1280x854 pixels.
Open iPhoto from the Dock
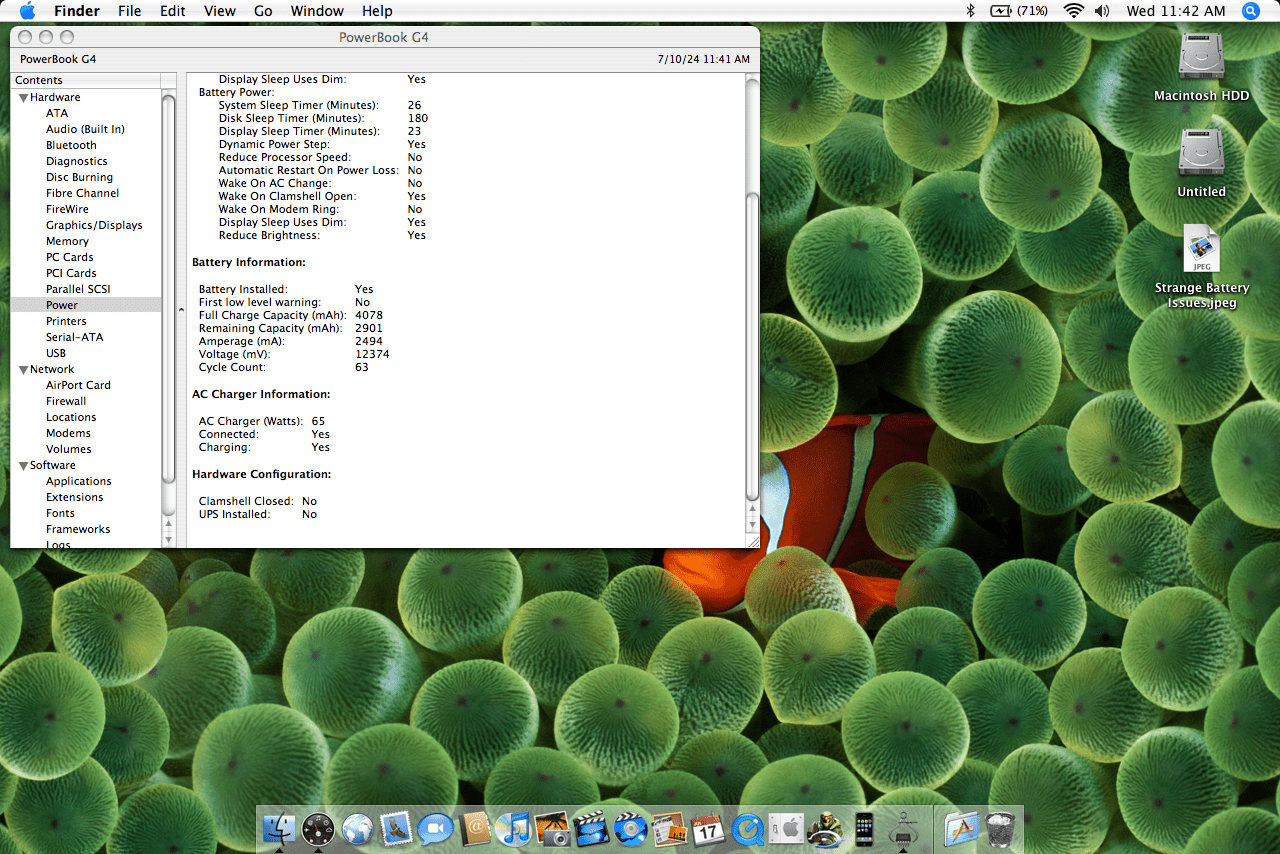(x=552, y=828)
